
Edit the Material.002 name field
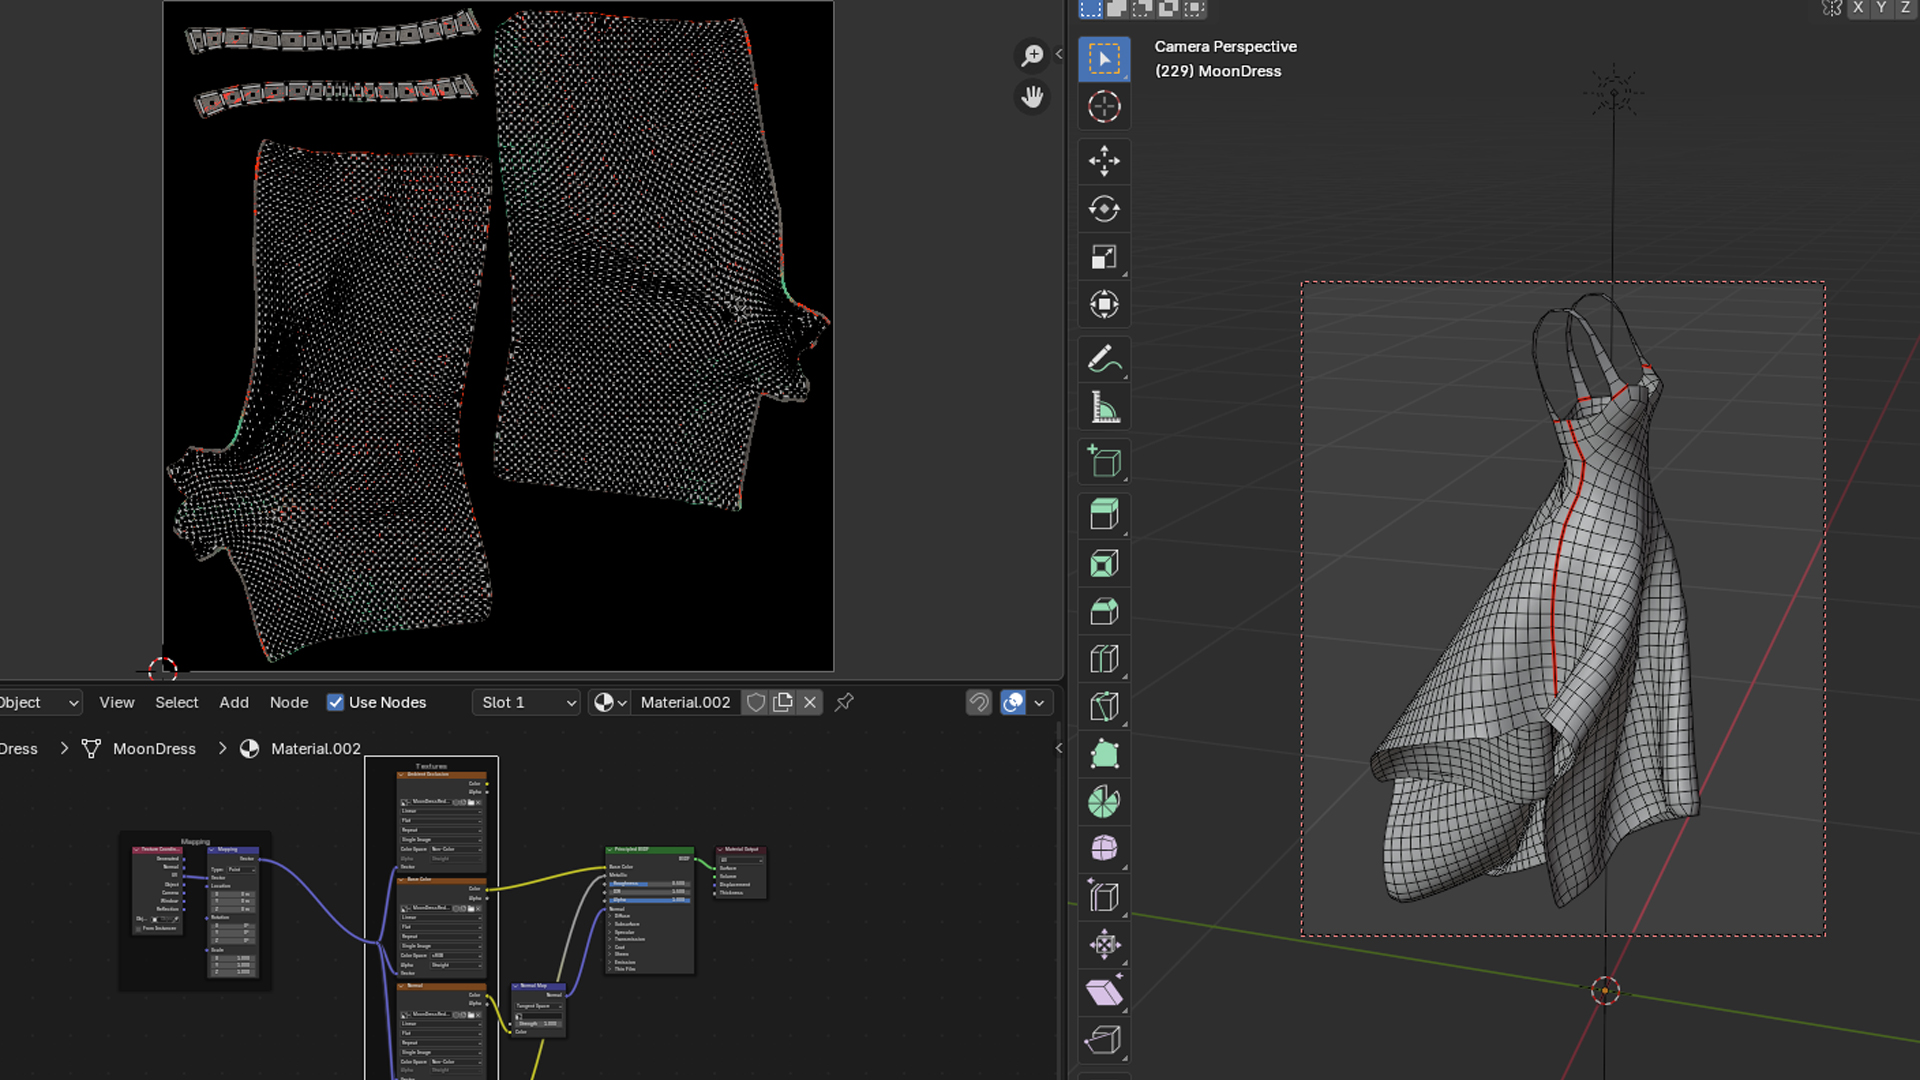point(685,703)
